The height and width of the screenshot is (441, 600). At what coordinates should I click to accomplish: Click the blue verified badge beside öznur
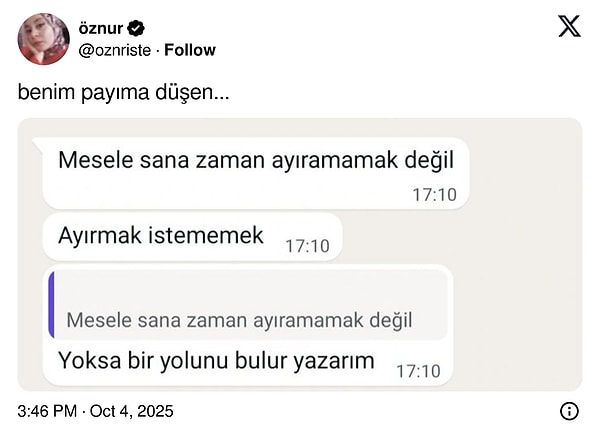[135, 28]
